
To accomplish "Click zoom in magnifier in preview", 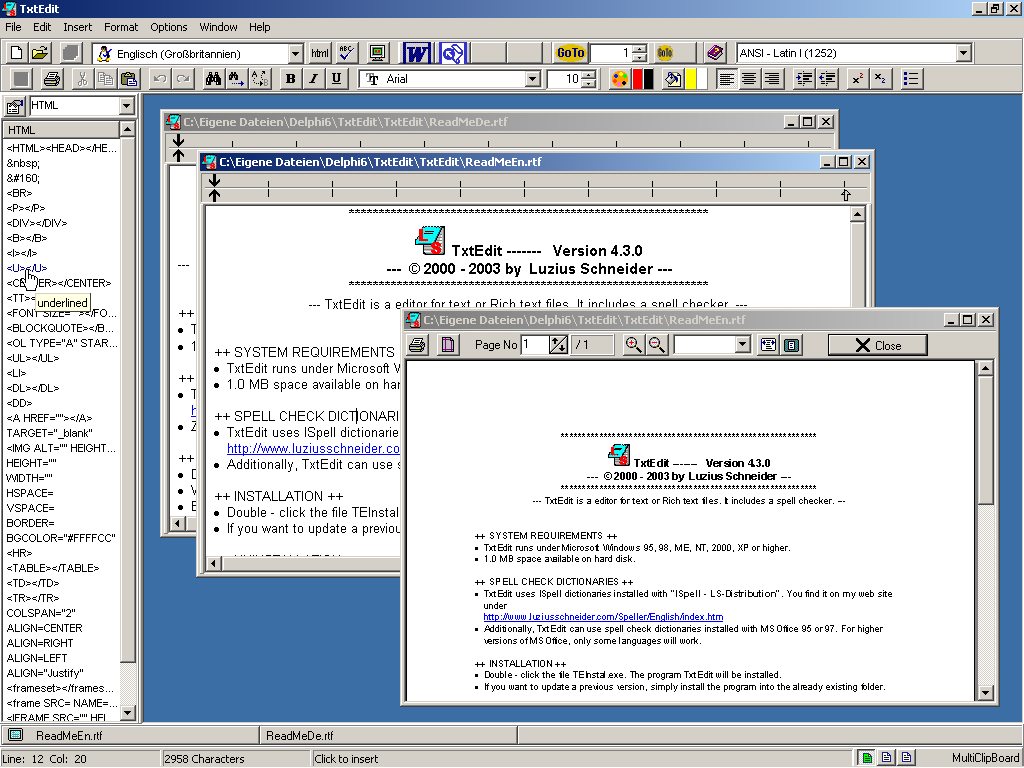I will coord(633,345).
